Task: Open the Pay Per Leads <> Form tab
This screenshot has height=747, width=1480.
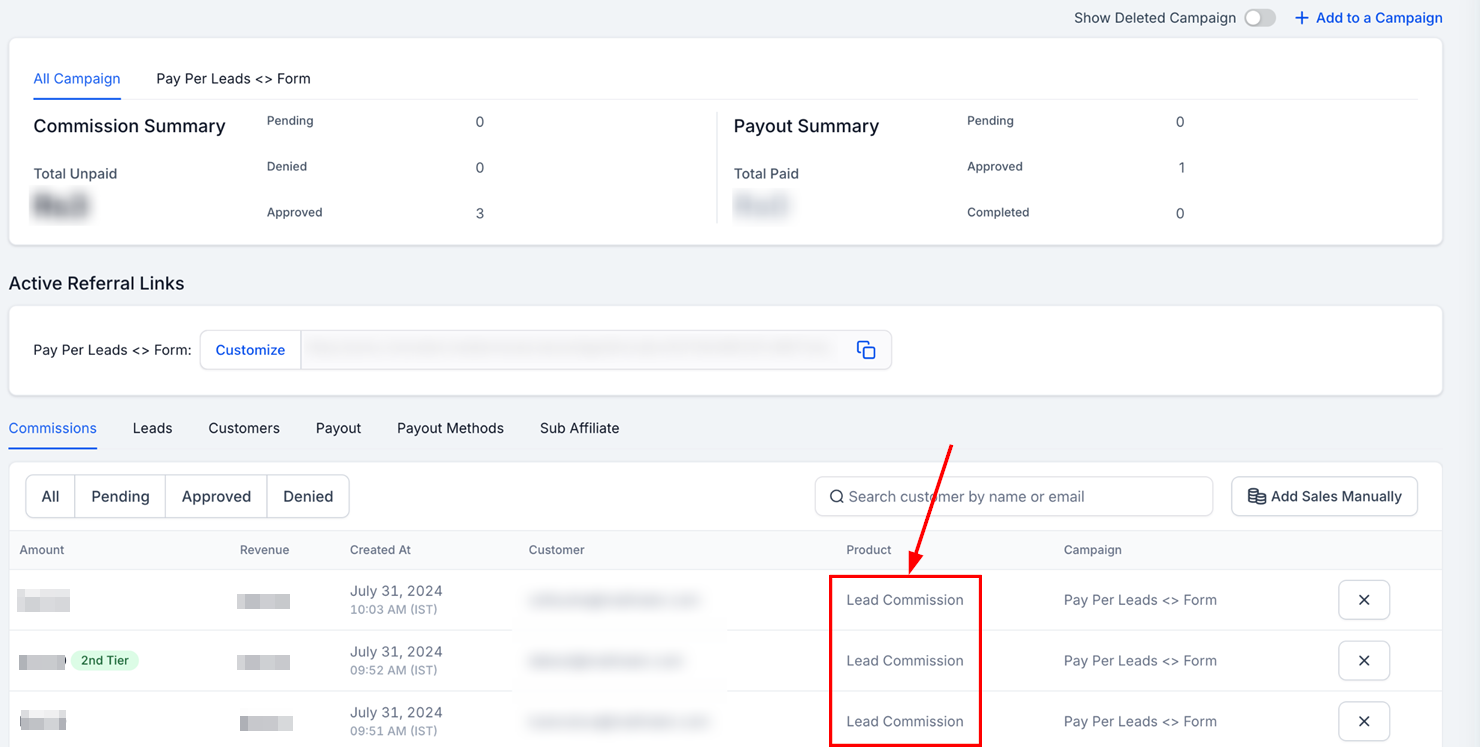Action: 233,79
